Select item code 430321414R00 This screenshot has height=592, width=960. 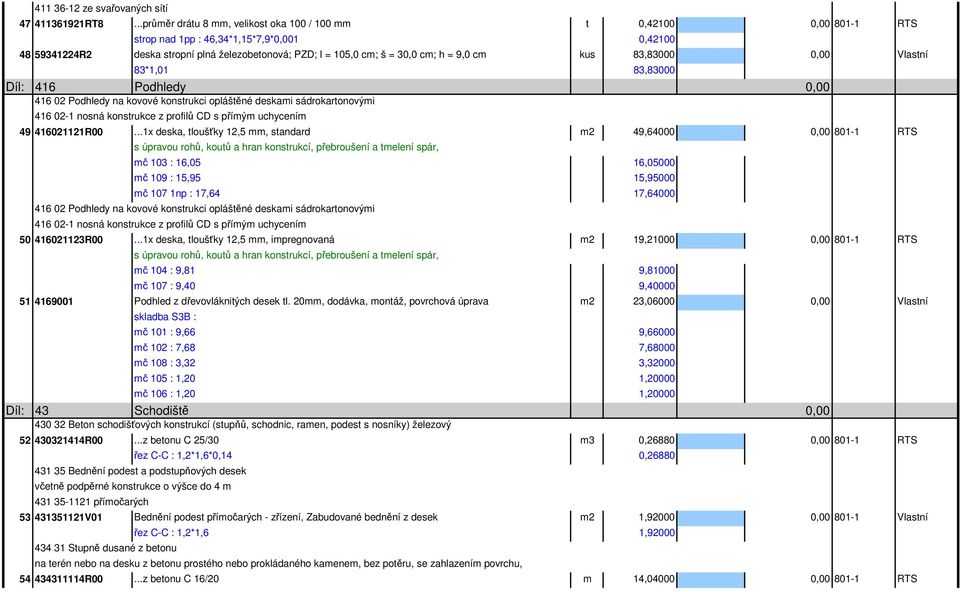point(69,440)
